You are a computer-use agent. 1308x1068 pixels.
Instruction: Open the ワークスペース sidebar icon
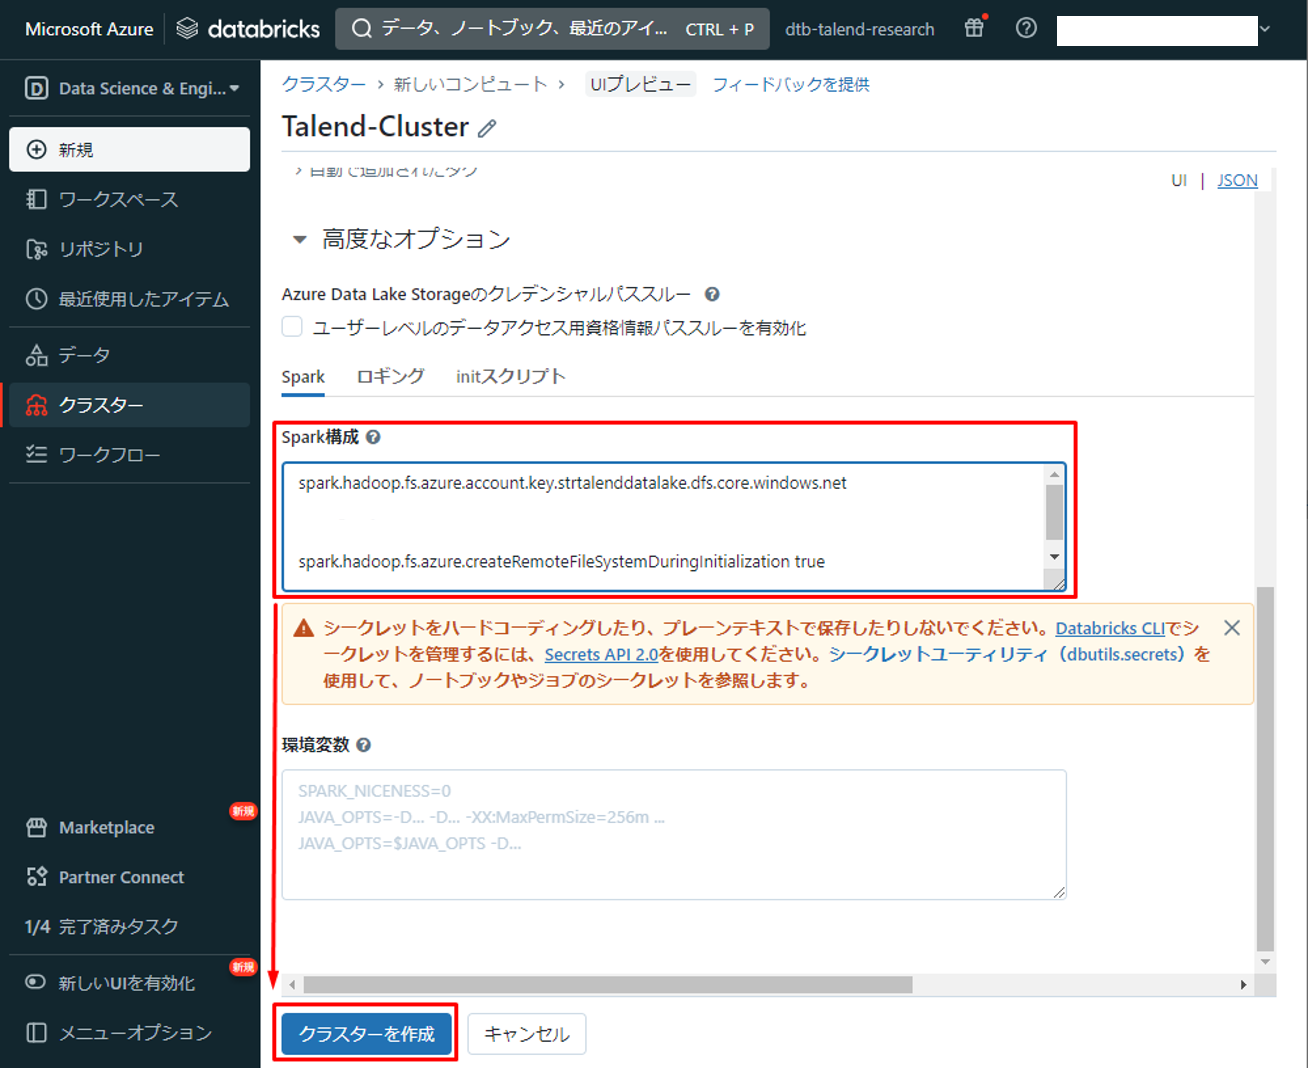coord(37,199)
